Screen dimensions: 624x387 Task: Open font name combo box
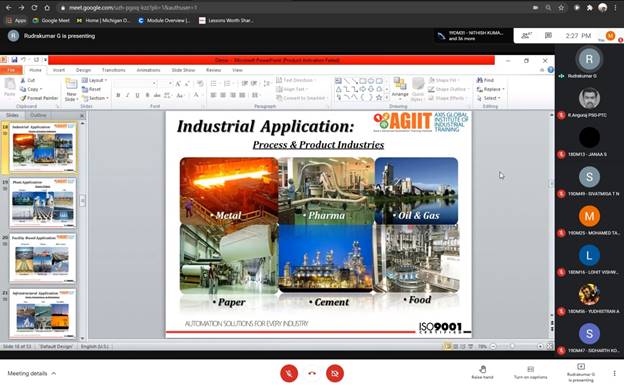click(x=135, y=83)
